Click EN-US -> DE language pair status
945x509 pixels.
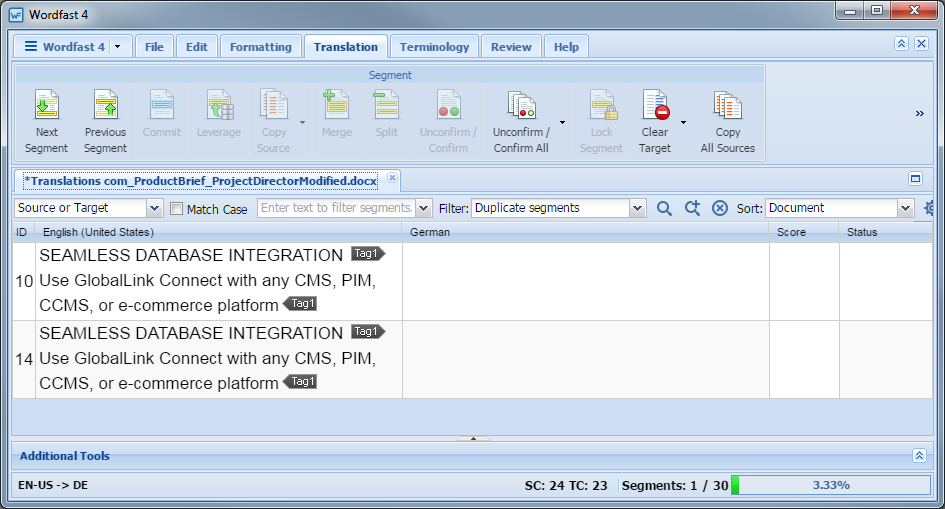(x=53, y=485)
